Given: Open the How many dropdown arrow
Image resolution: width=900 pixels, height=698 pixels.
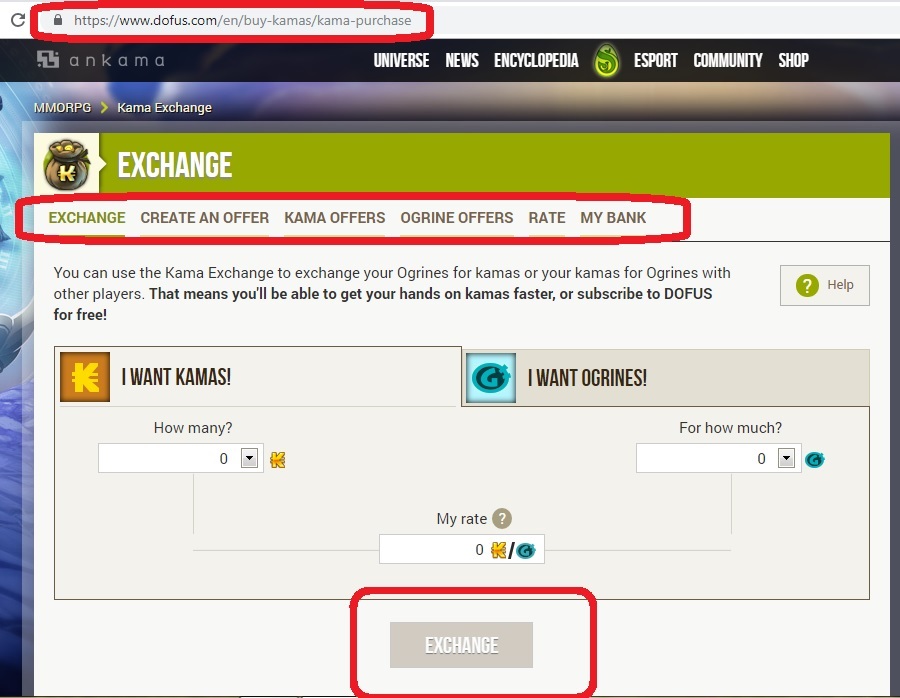Looking at the screenshot, I should [x=249, y=458].
